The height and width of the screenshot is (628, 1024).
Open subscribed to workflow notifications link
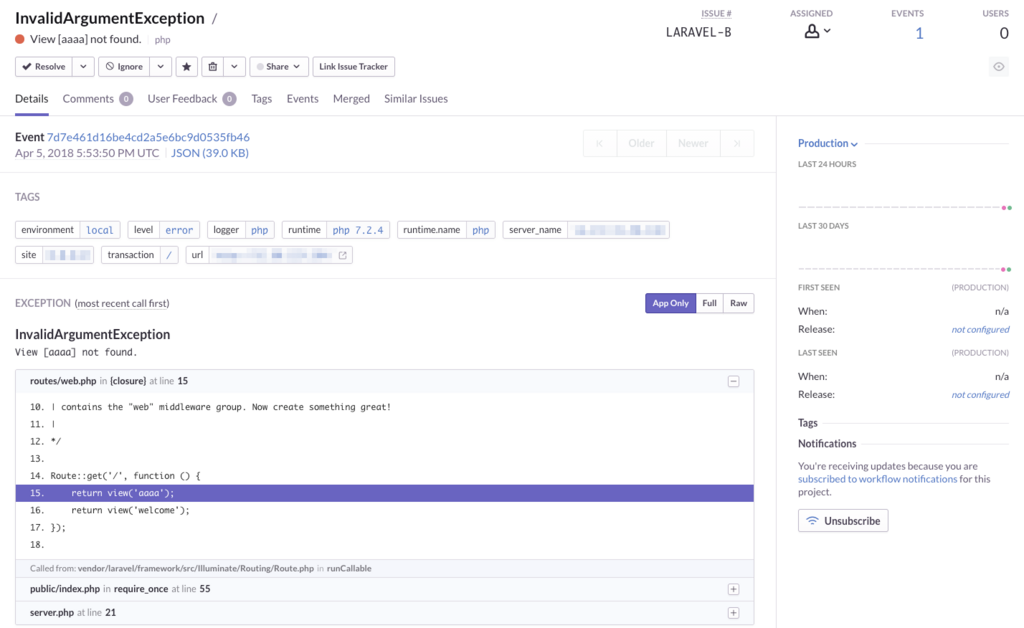pyautogui.click(x=877, y=479)
